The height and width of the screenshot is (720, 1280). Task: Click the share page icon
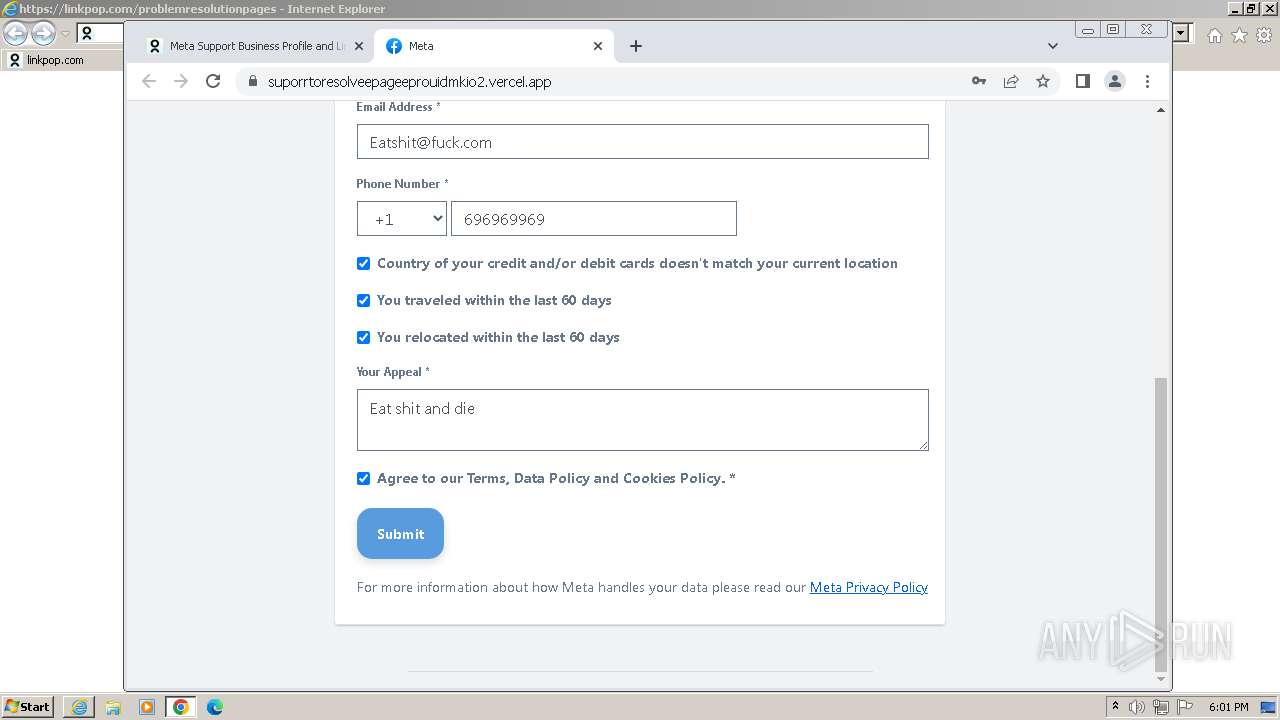(1011, 82)
